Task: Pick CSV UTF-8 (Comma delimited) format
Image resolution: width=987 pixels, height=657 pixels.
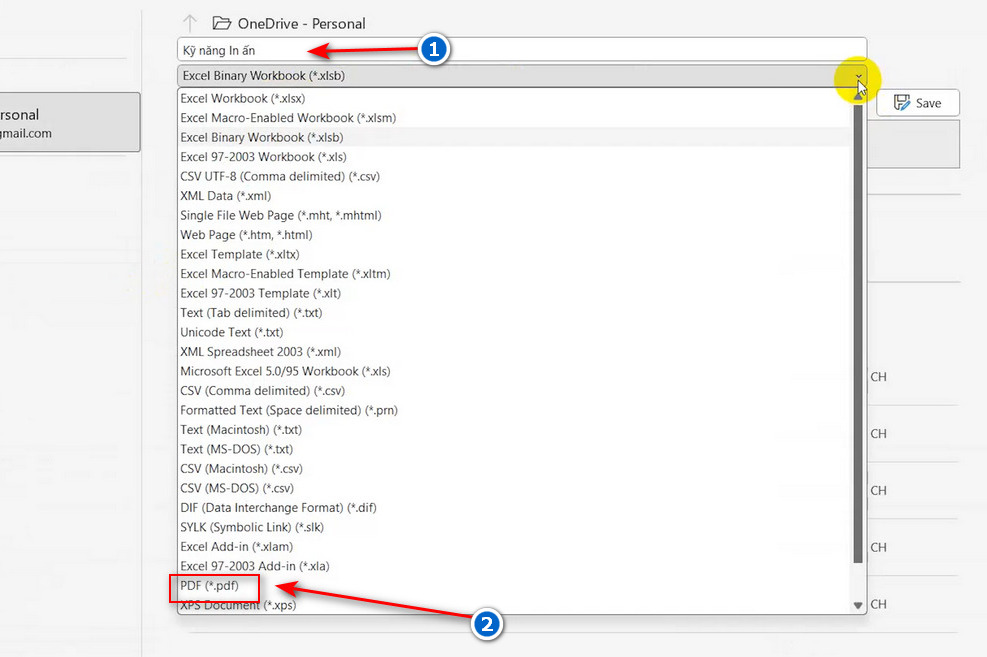Action: coord(279,176)
